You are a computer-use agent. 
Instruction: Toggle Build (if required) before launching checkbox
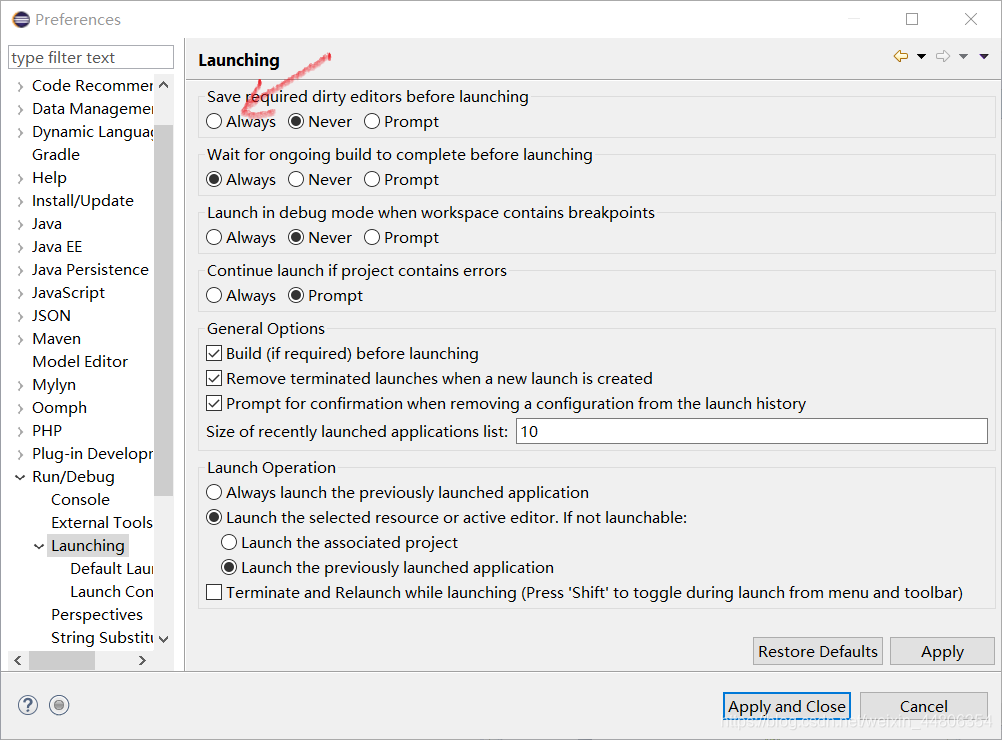click(214, 353)
